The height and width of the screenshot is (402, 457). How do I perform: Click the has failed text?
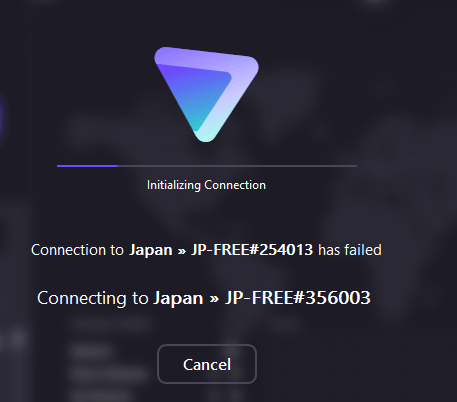(350, 250)
